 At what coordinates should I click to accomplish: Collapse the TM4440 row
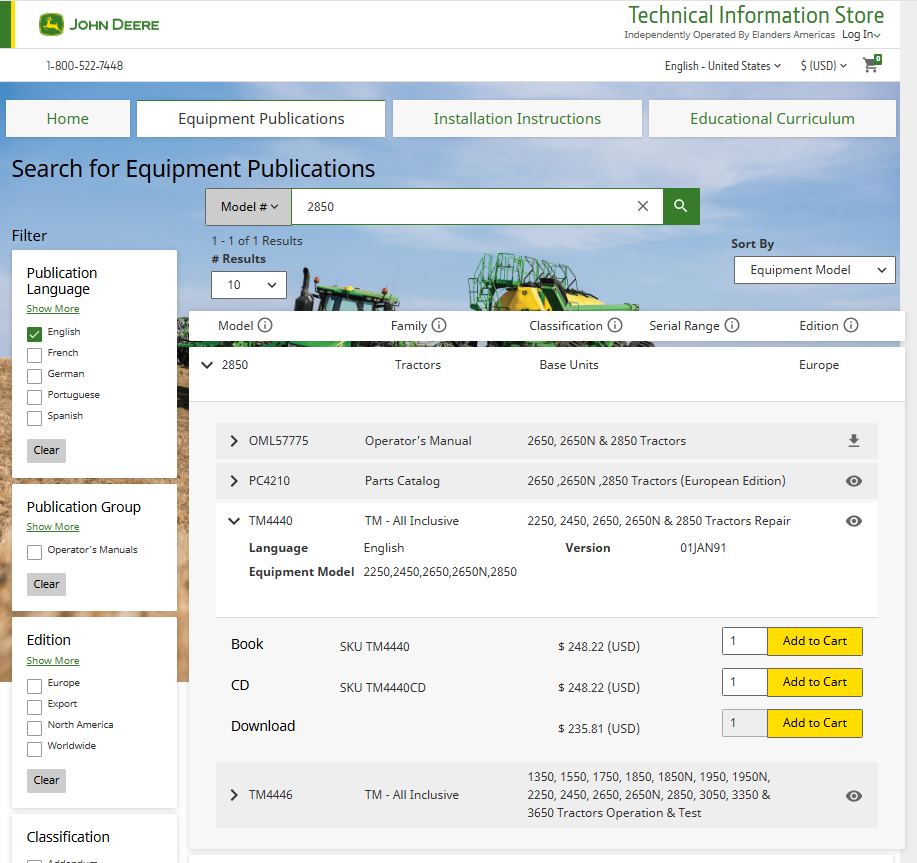coord(234,521)
